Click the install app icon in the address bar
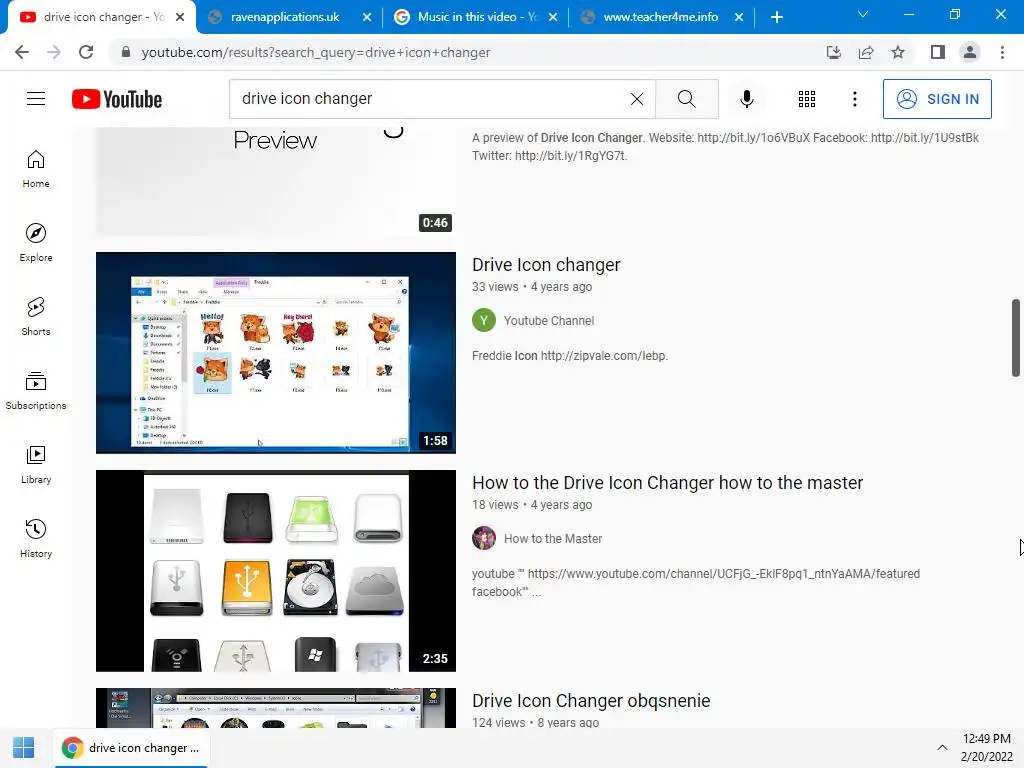Image resolution: width=1024 pixels, height=768 pixels. pos(833,52)
